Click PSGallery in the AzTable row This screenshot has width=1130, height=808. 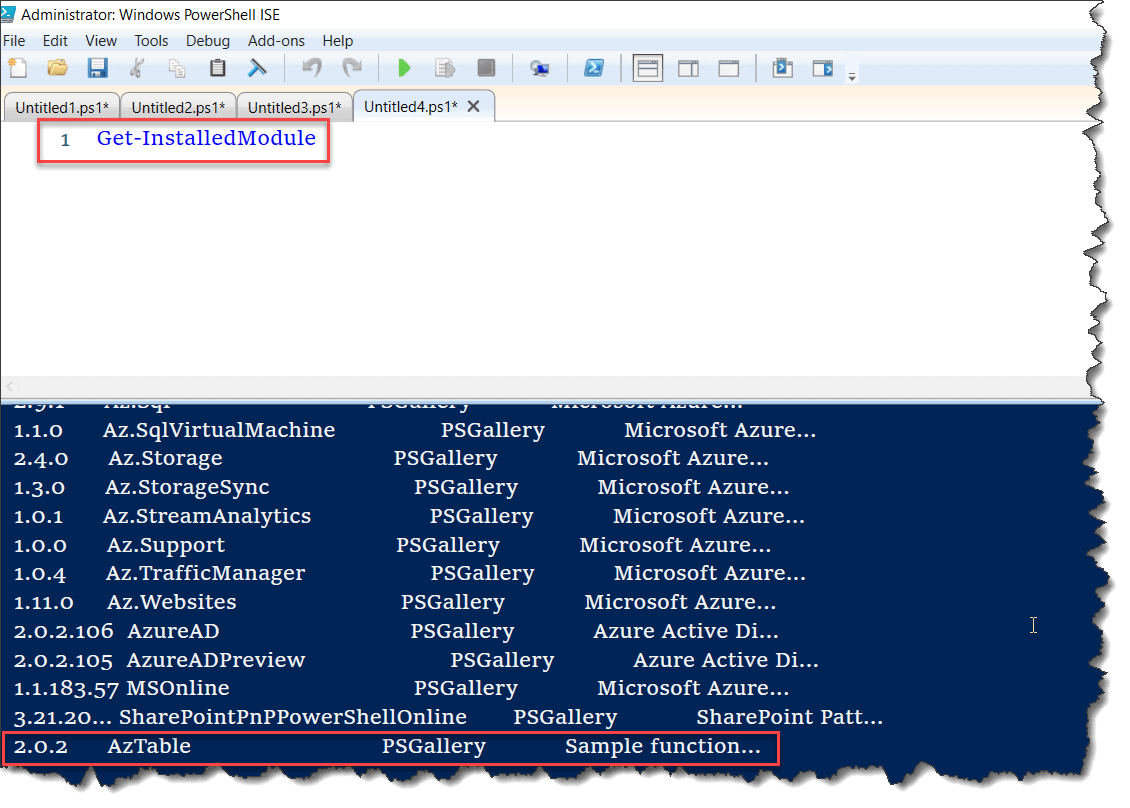(x=434, y=746)
